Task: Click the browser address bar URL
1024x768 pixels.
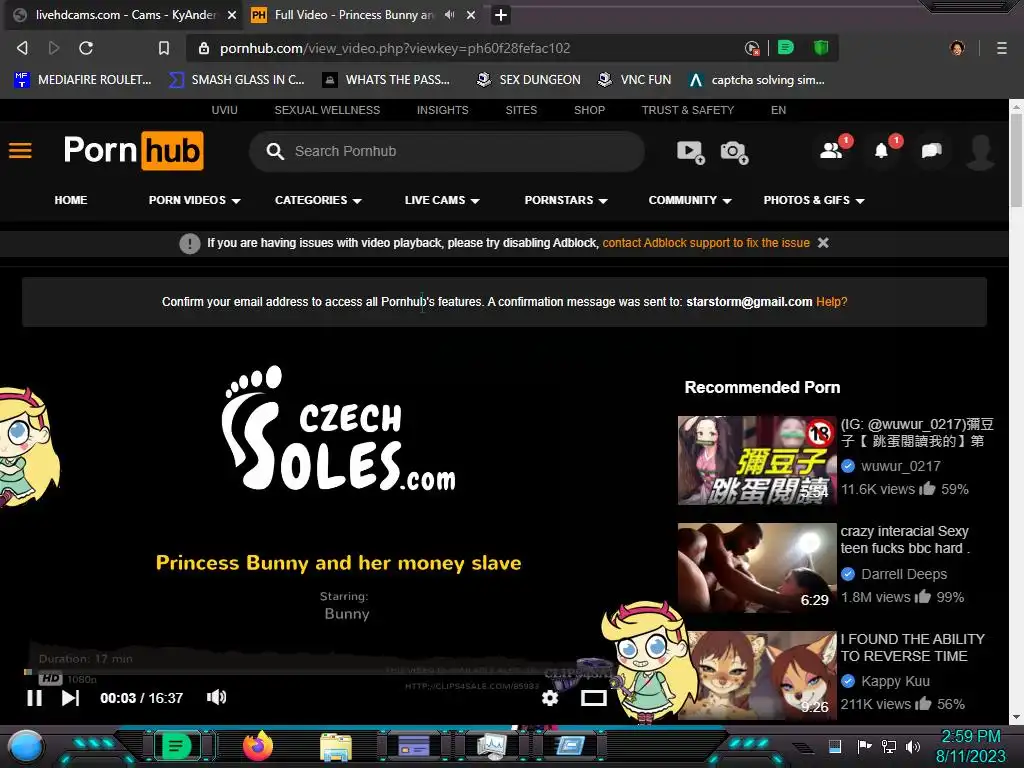Action: [x=395, y=48]
